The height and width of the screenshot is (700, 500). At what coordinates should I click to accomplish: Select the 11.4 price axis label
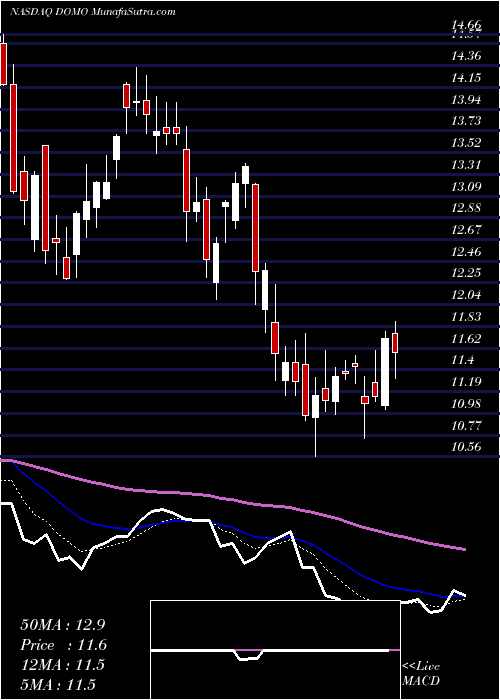(464, 360)
